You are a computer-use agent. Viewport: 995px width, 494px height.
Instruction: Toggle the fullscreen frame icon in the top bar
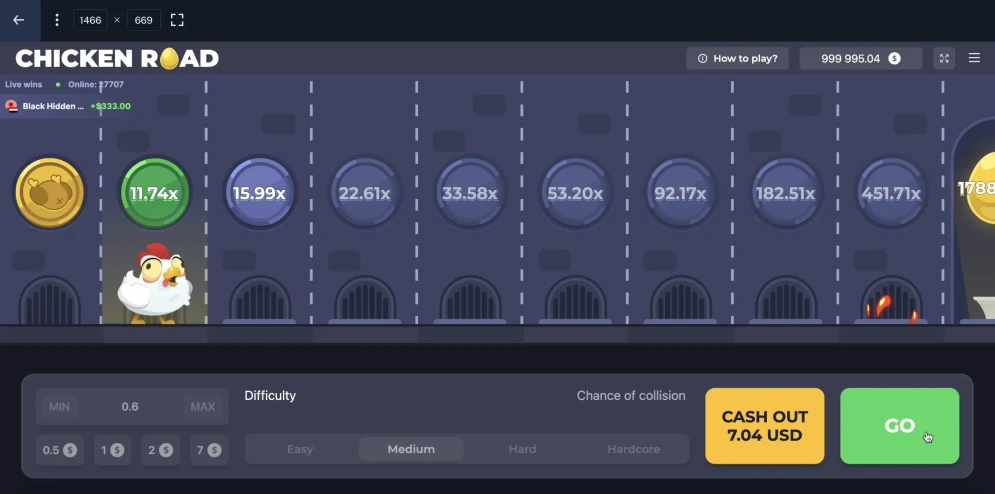tap(177, 20)
